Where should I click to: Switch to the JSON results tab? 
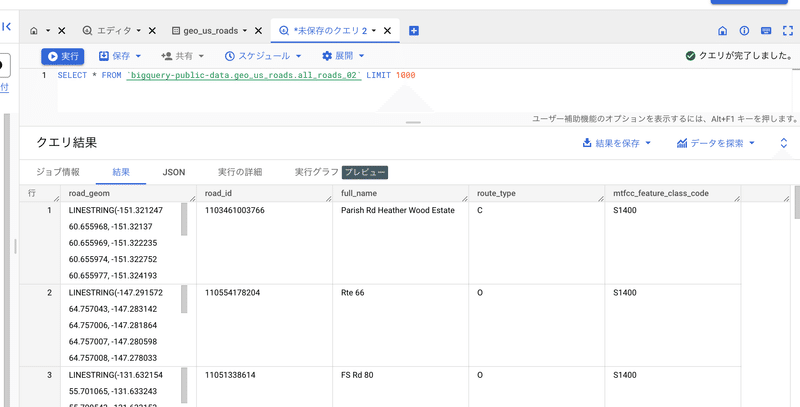[174, 172]
